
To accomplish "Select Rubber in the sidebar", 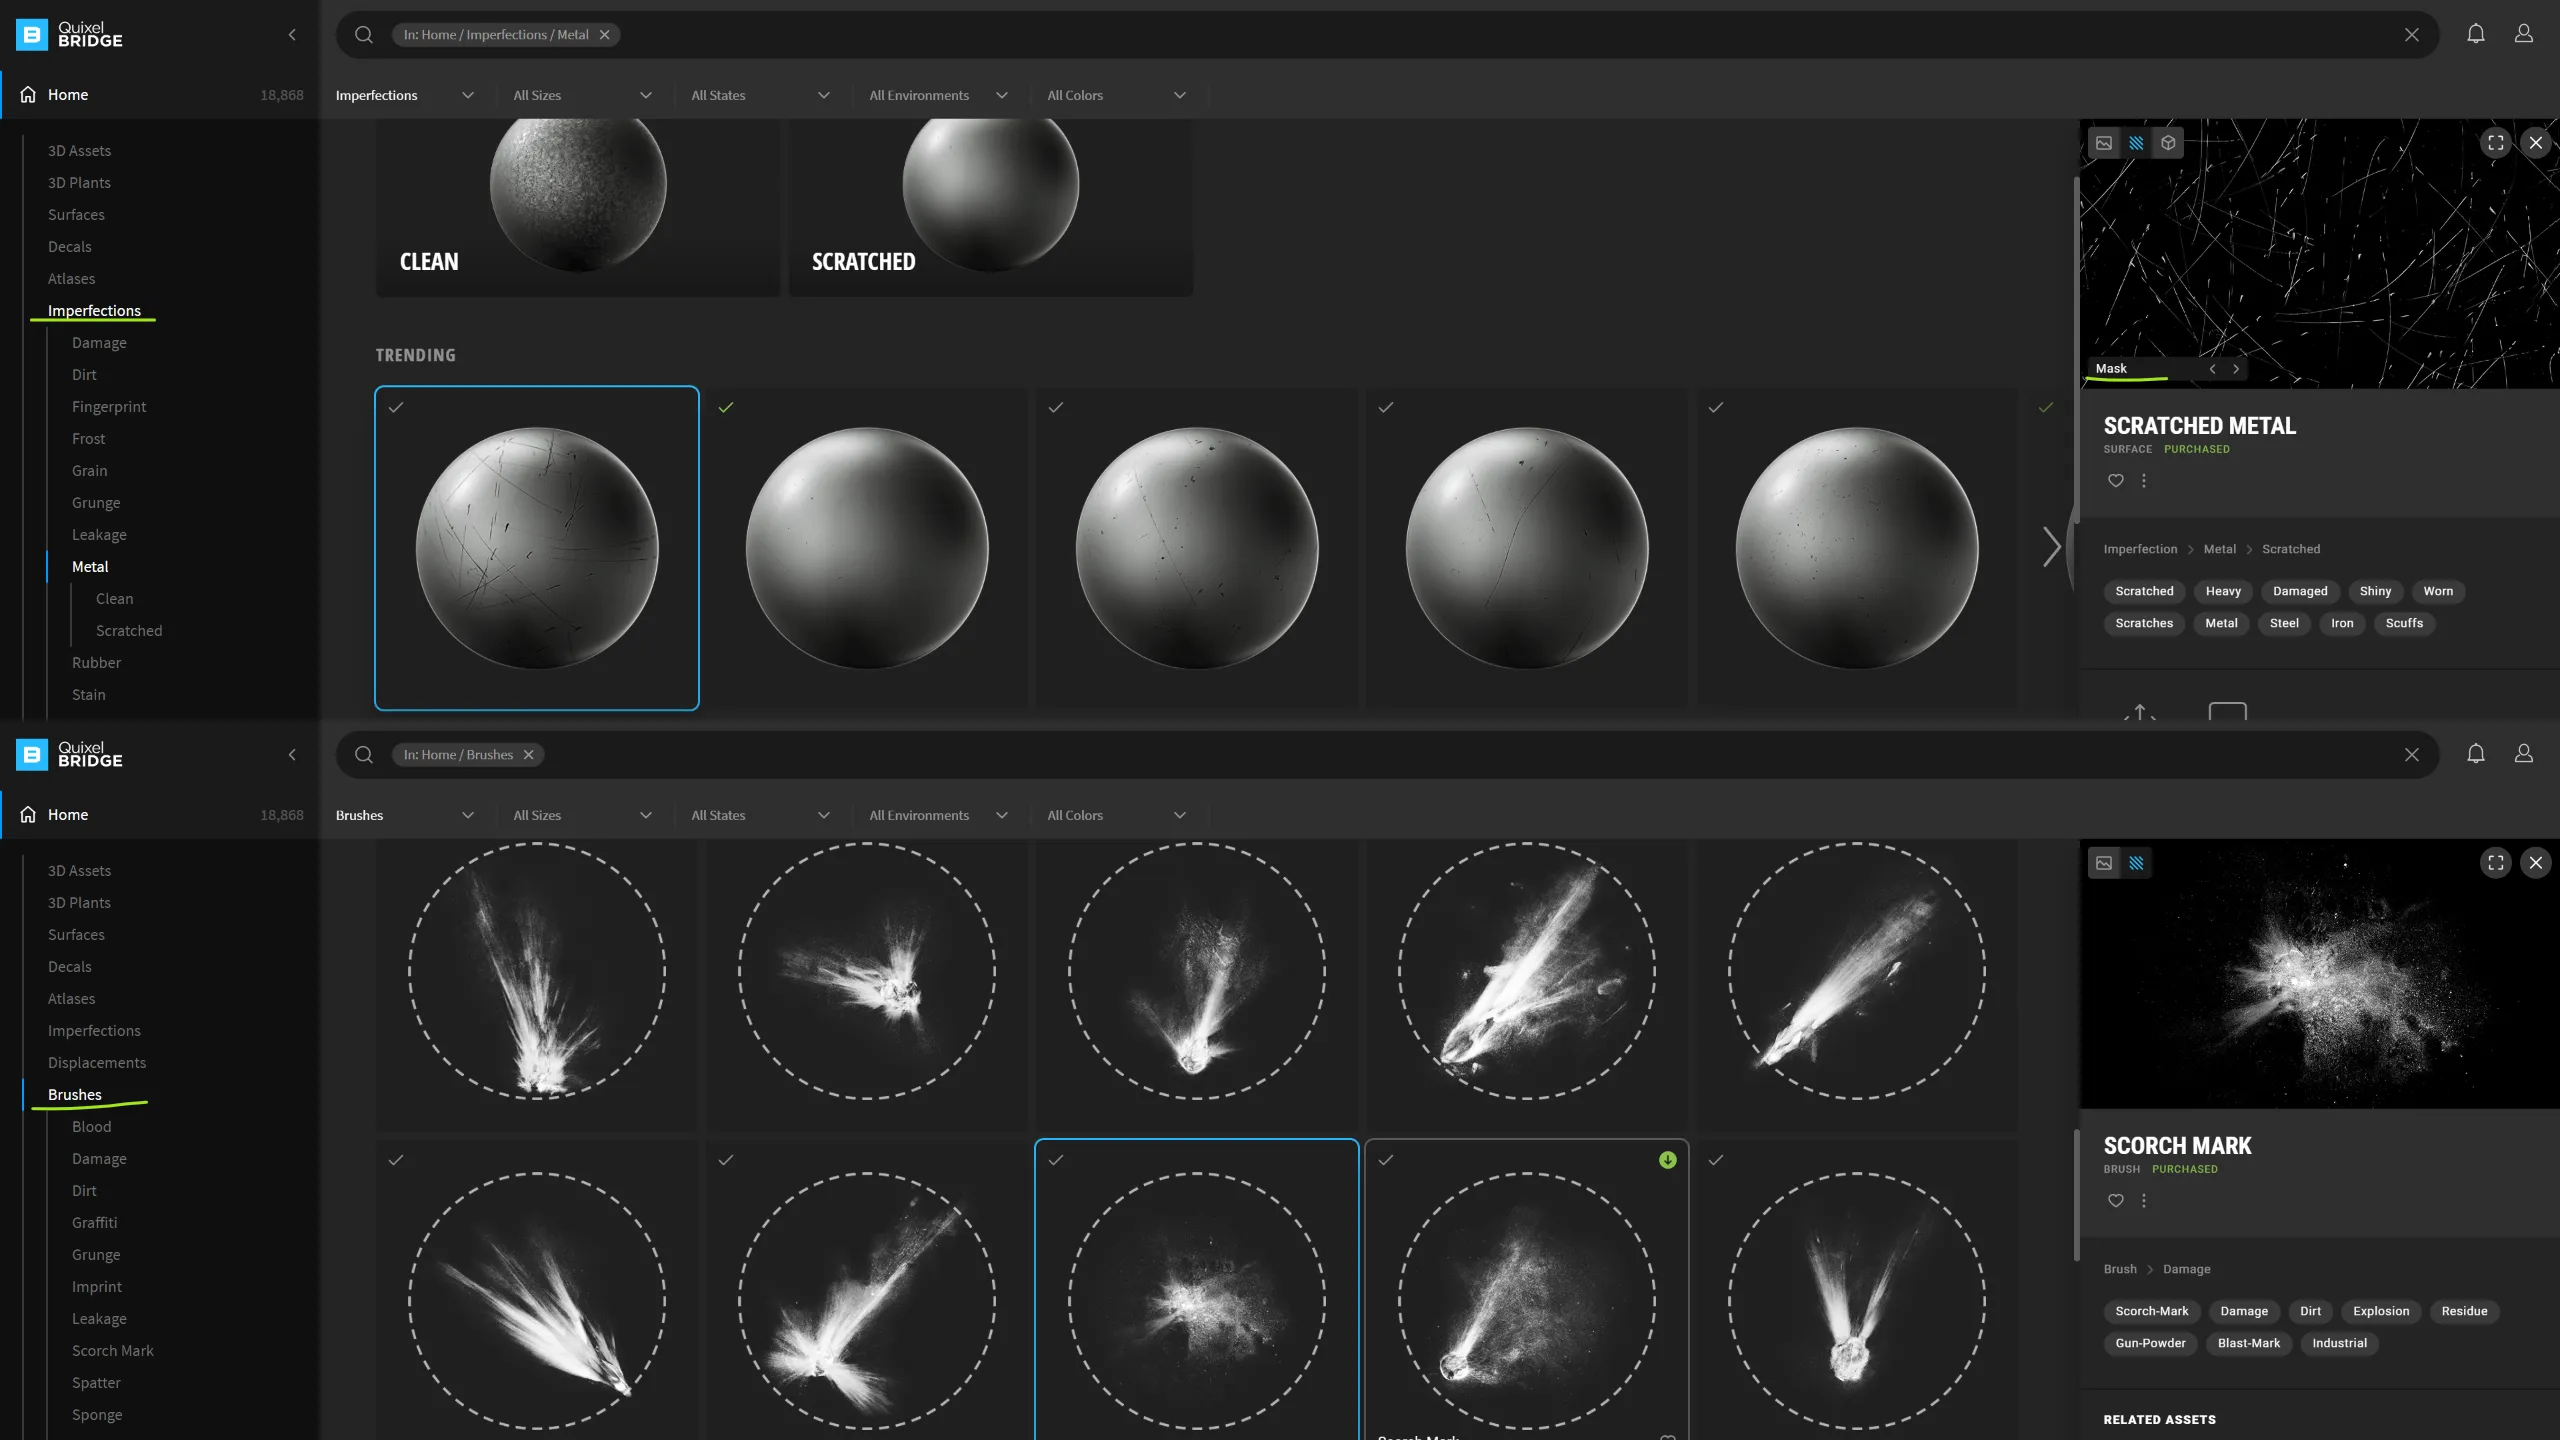I will point(96,663).
